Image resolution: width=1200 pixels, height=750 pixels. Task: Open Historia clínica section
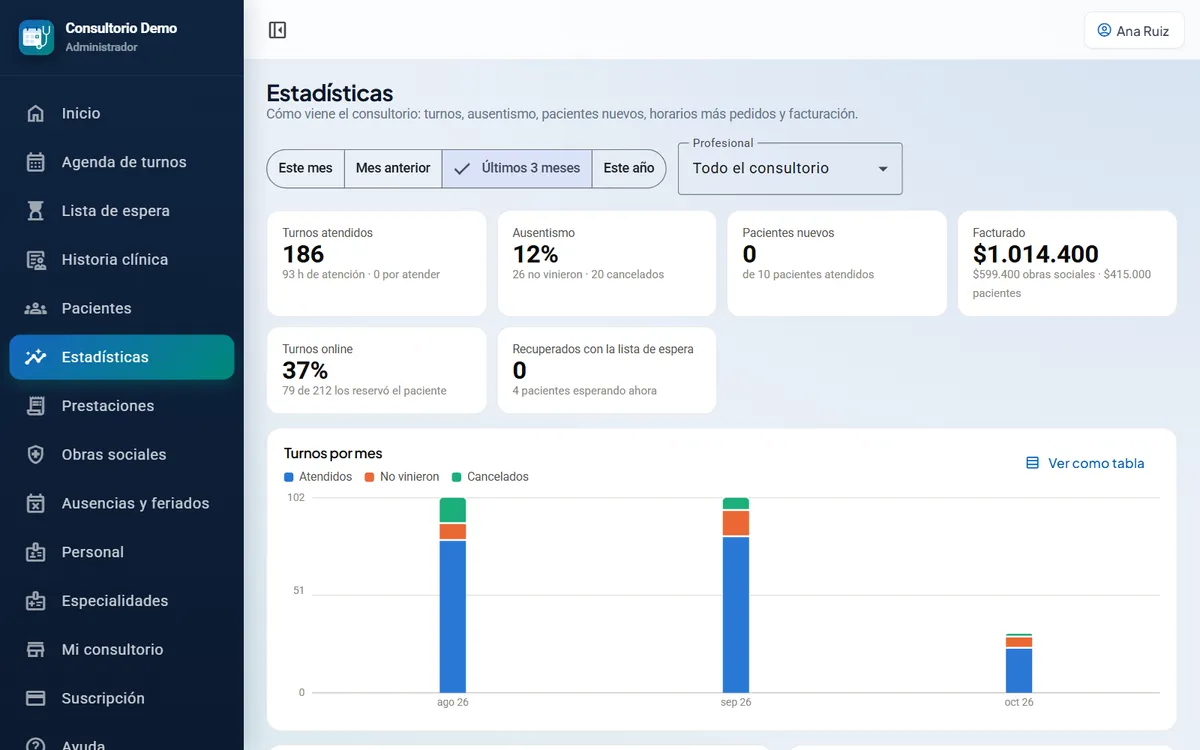point(122,260)
